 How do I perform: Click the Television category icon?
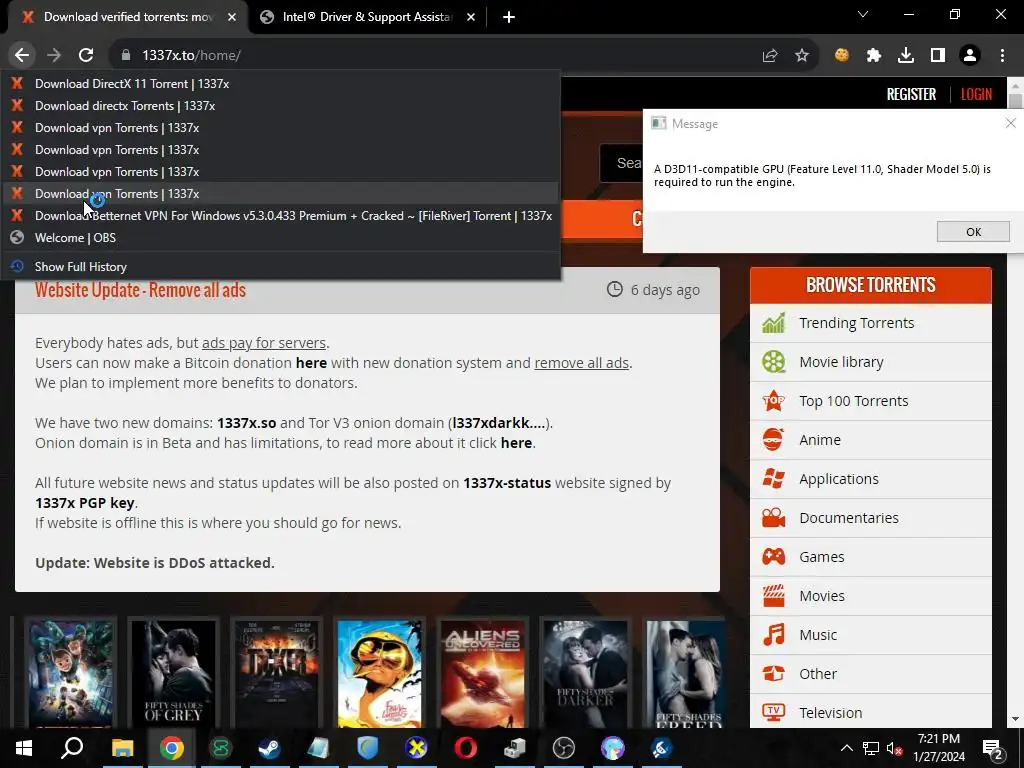(773, 712)
